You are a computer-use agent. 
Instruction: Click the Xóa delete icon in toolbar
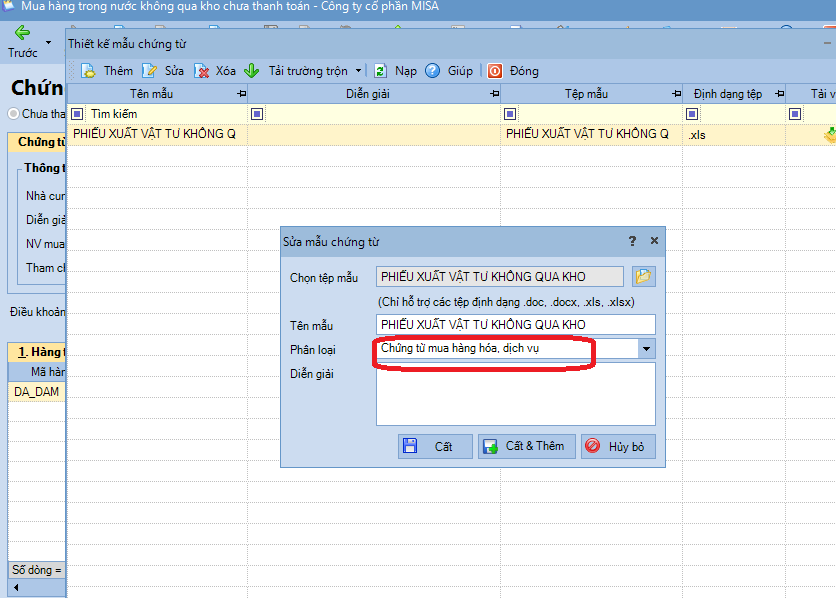(x=202, y=71)
